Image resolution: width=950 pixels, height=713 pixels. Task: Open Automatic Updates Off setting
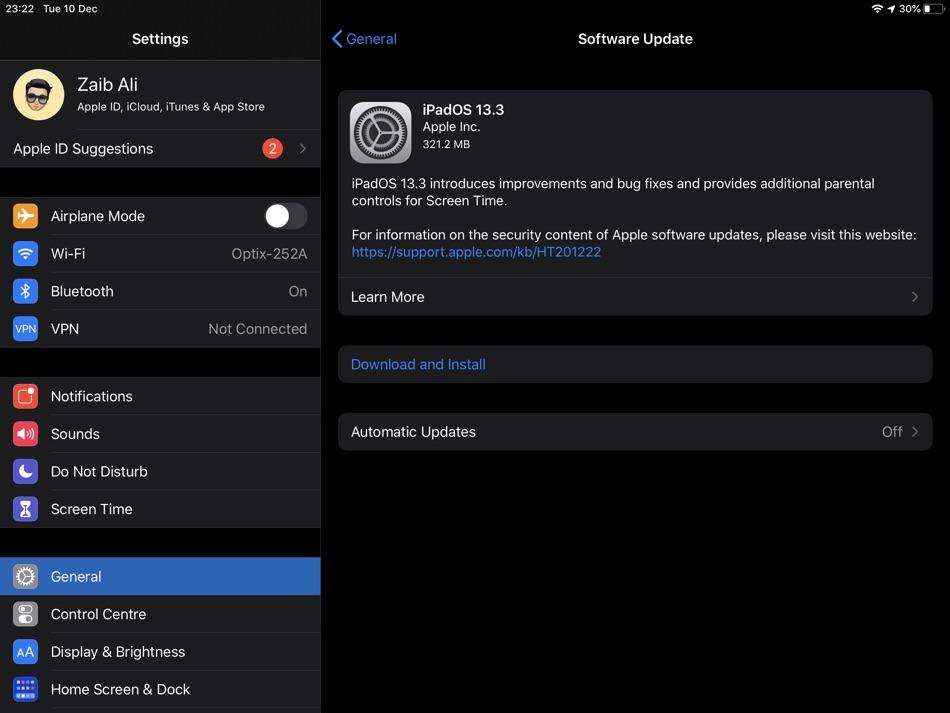899,432
